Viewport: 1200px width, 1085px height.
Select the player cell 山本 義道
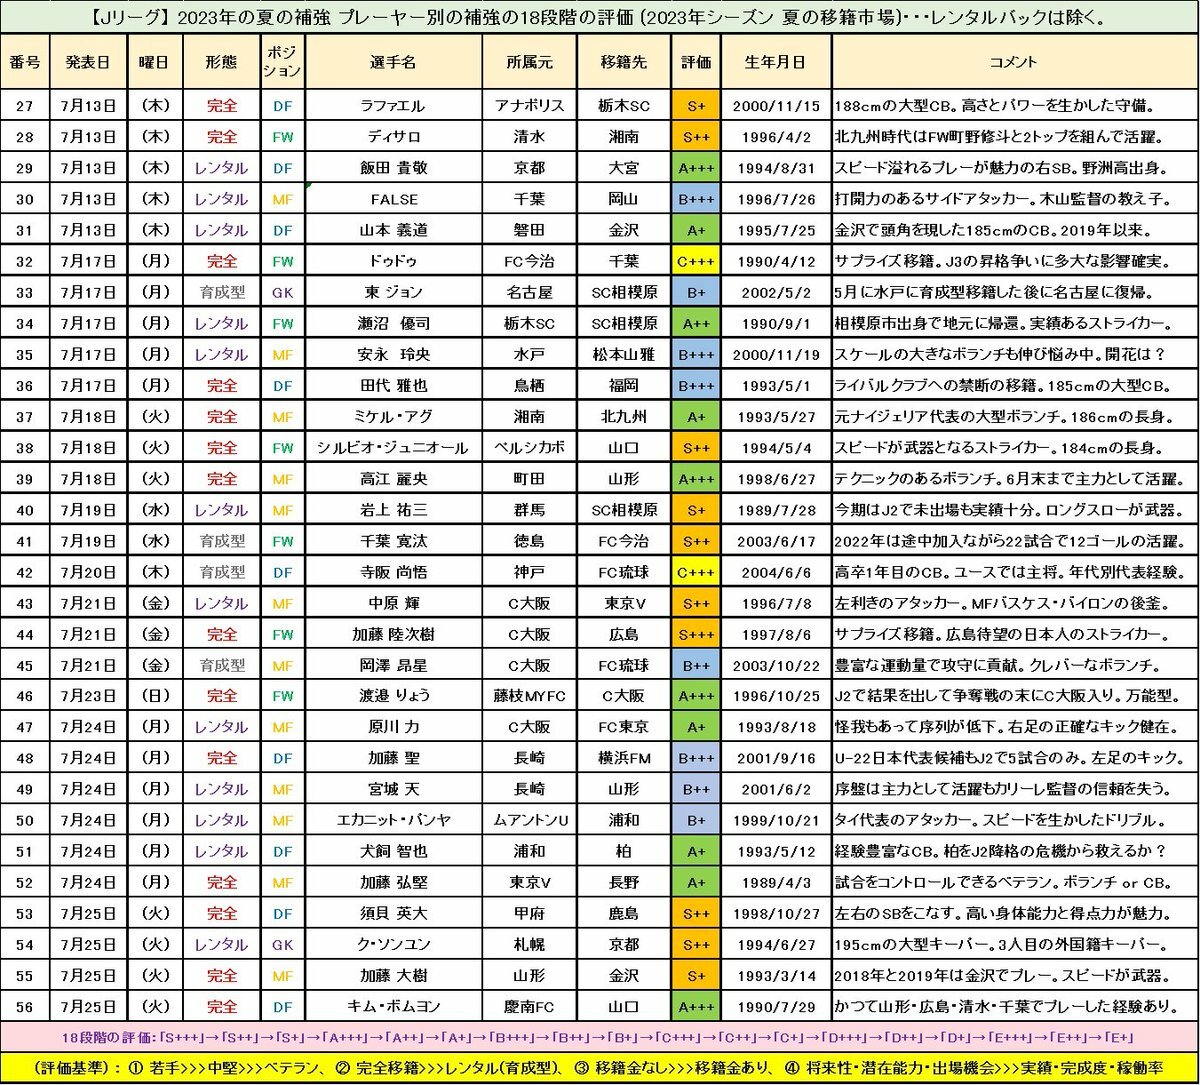click(x=392, y=230)
